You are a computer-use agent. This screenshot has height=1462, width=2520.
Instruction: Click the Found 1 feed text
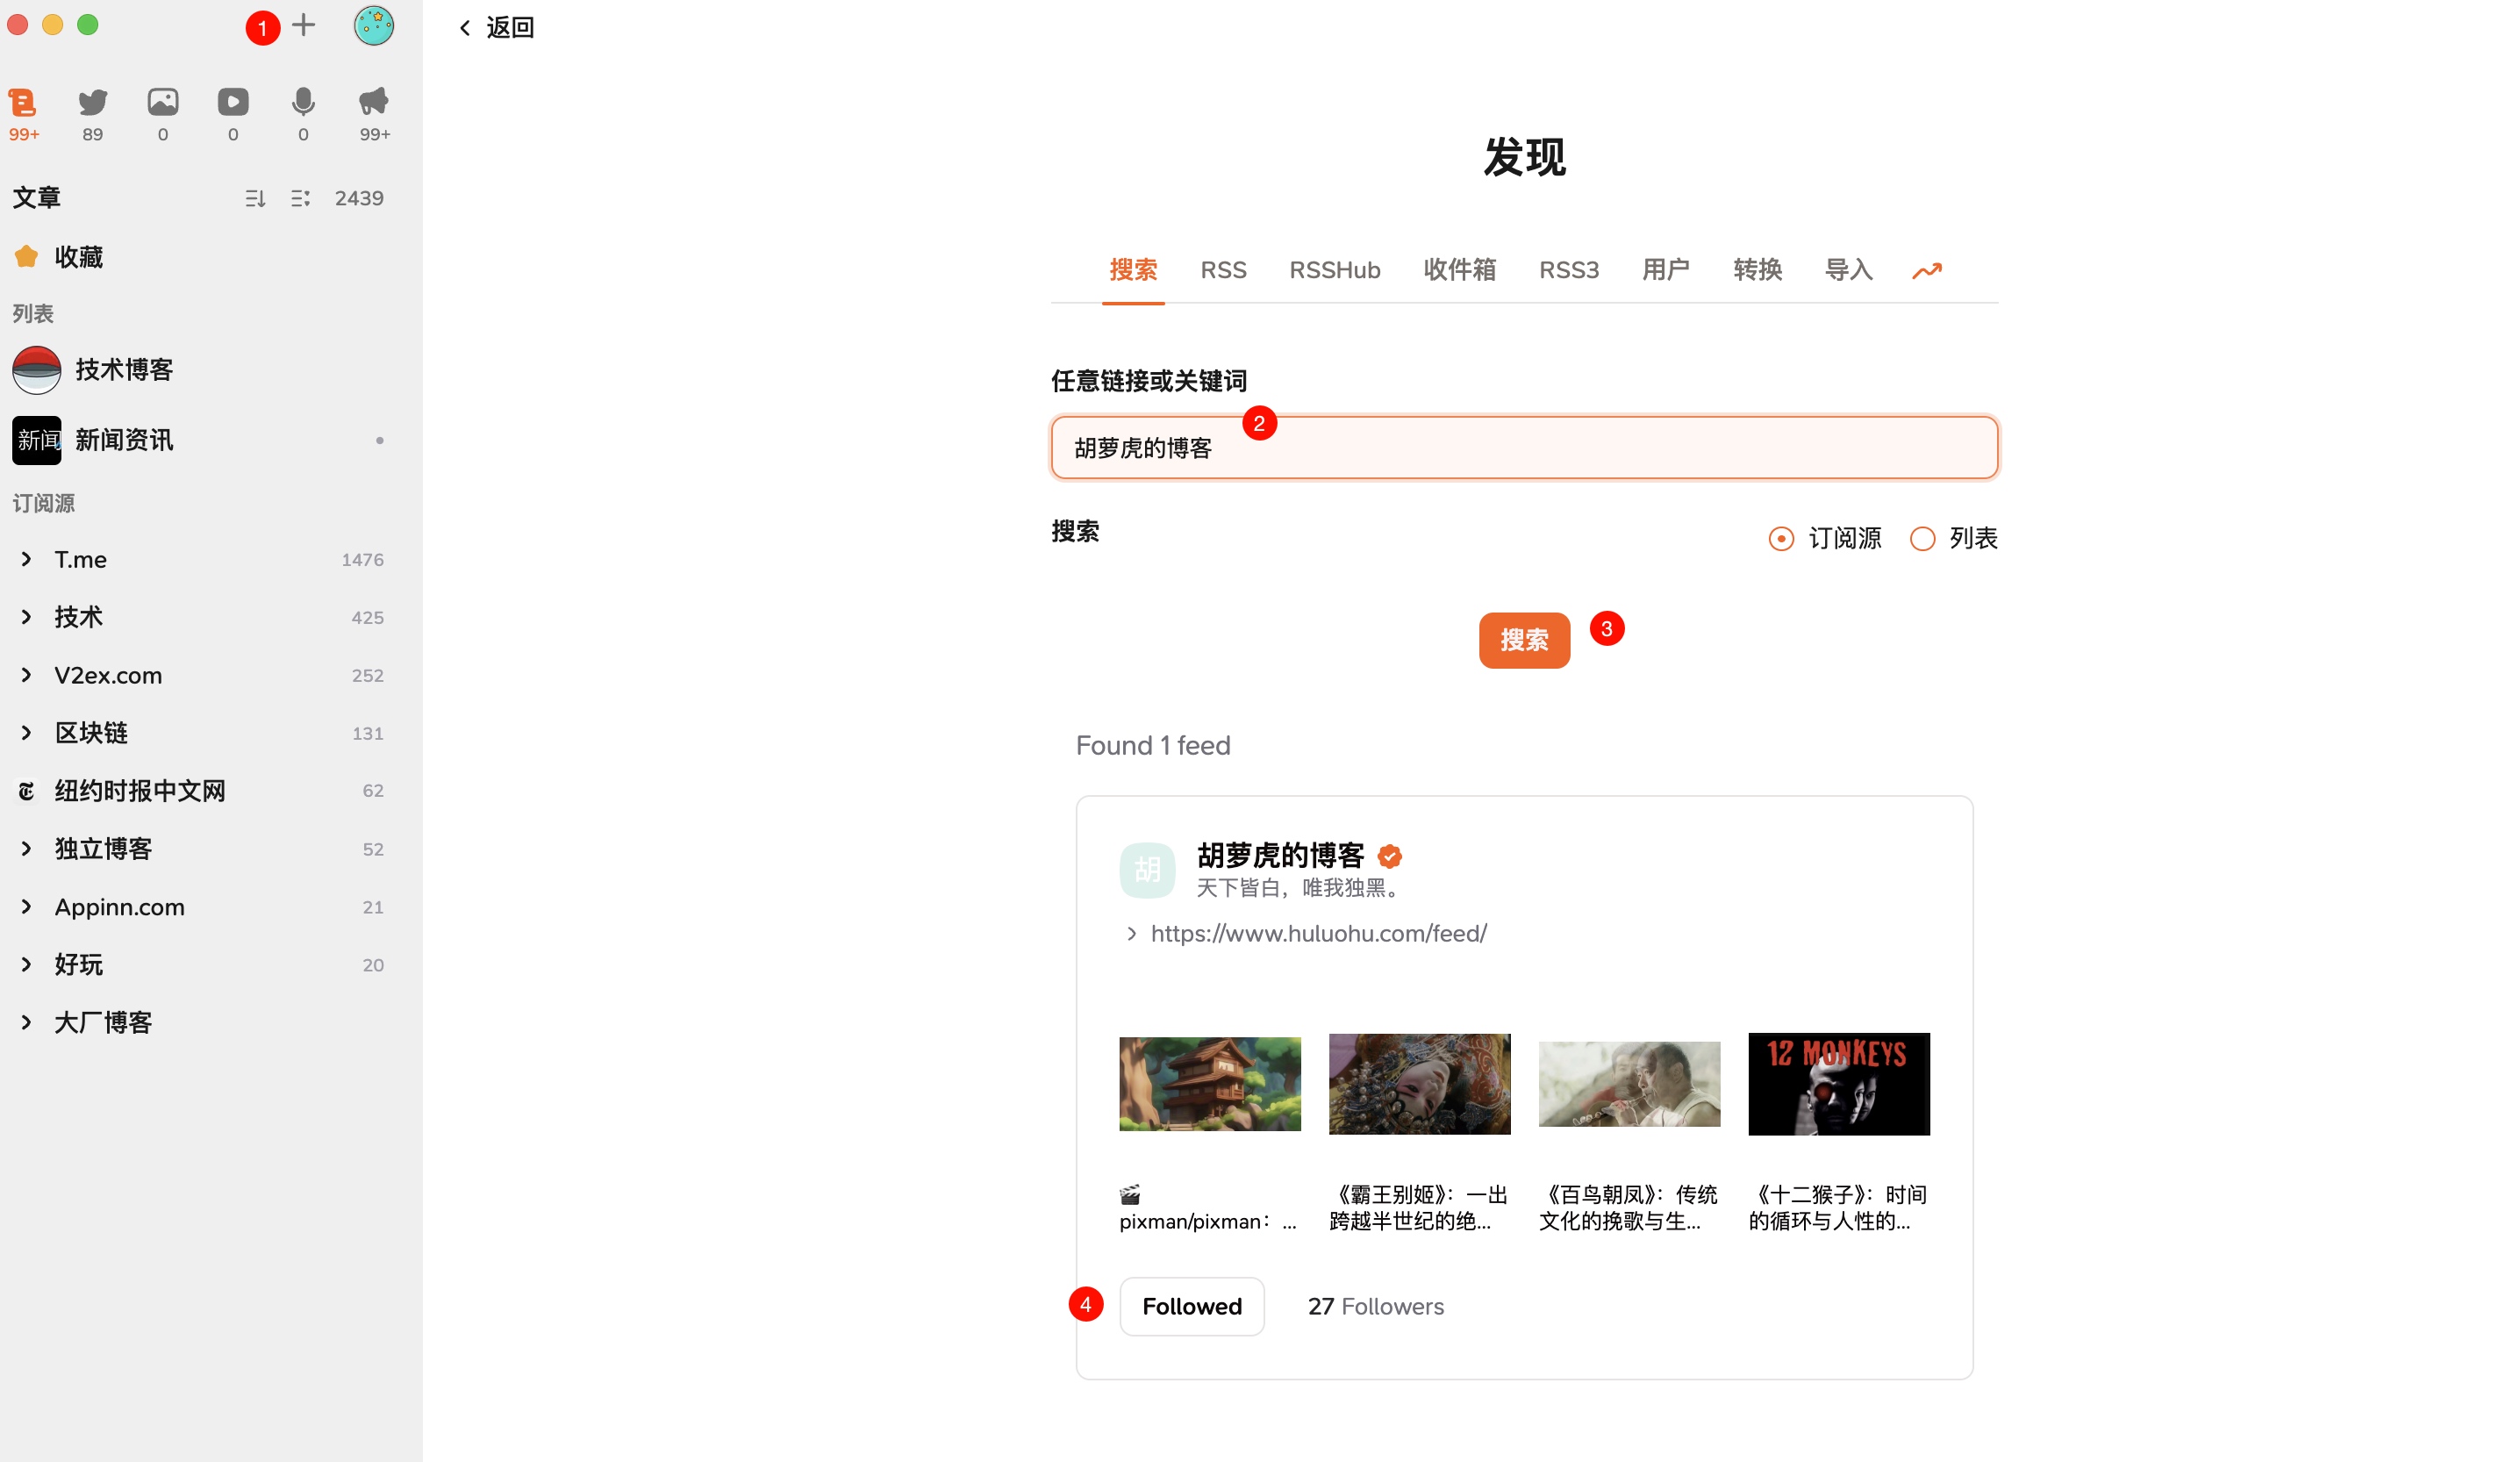1153,746
